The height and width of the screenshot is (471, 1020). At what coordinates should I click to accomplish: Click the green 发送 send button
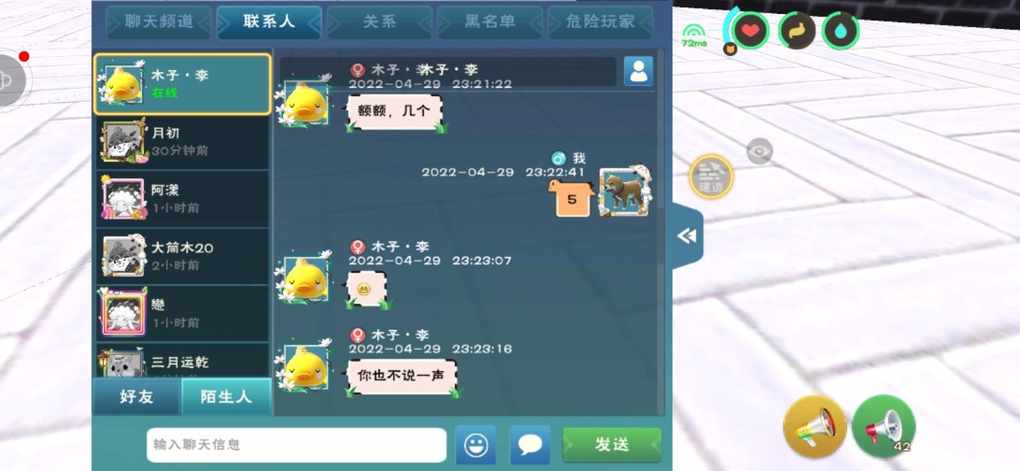[611, 445]
